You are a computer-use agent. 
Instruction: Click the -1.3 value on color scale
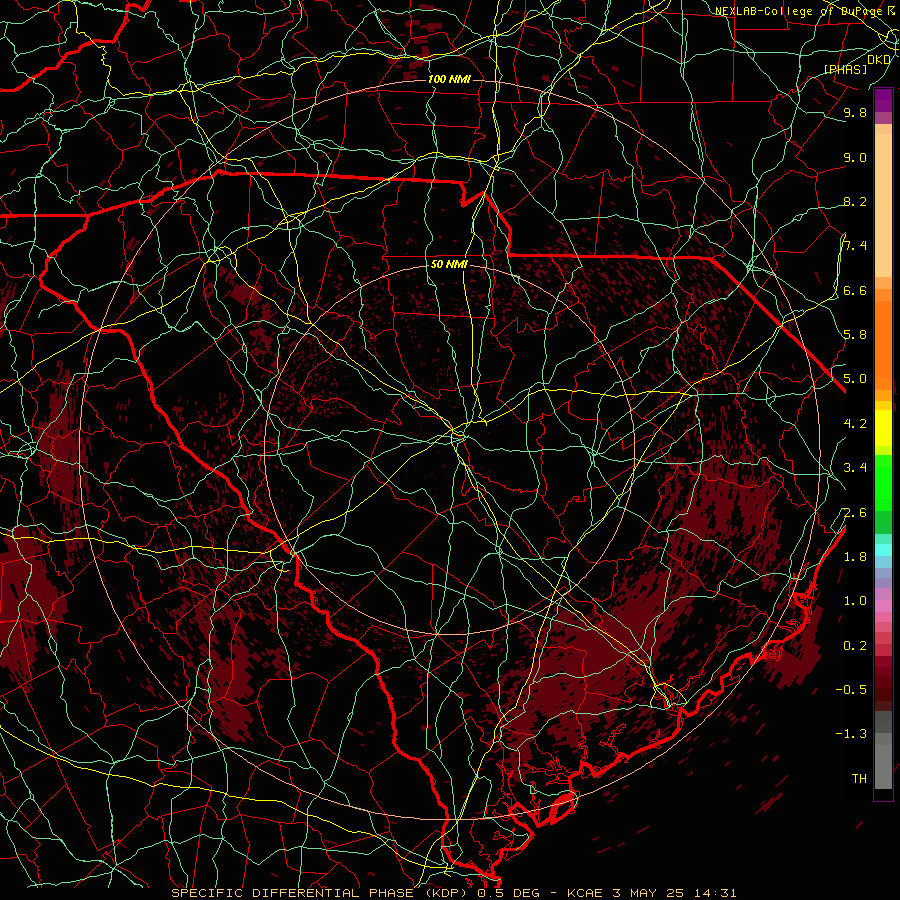click(851, 734)
